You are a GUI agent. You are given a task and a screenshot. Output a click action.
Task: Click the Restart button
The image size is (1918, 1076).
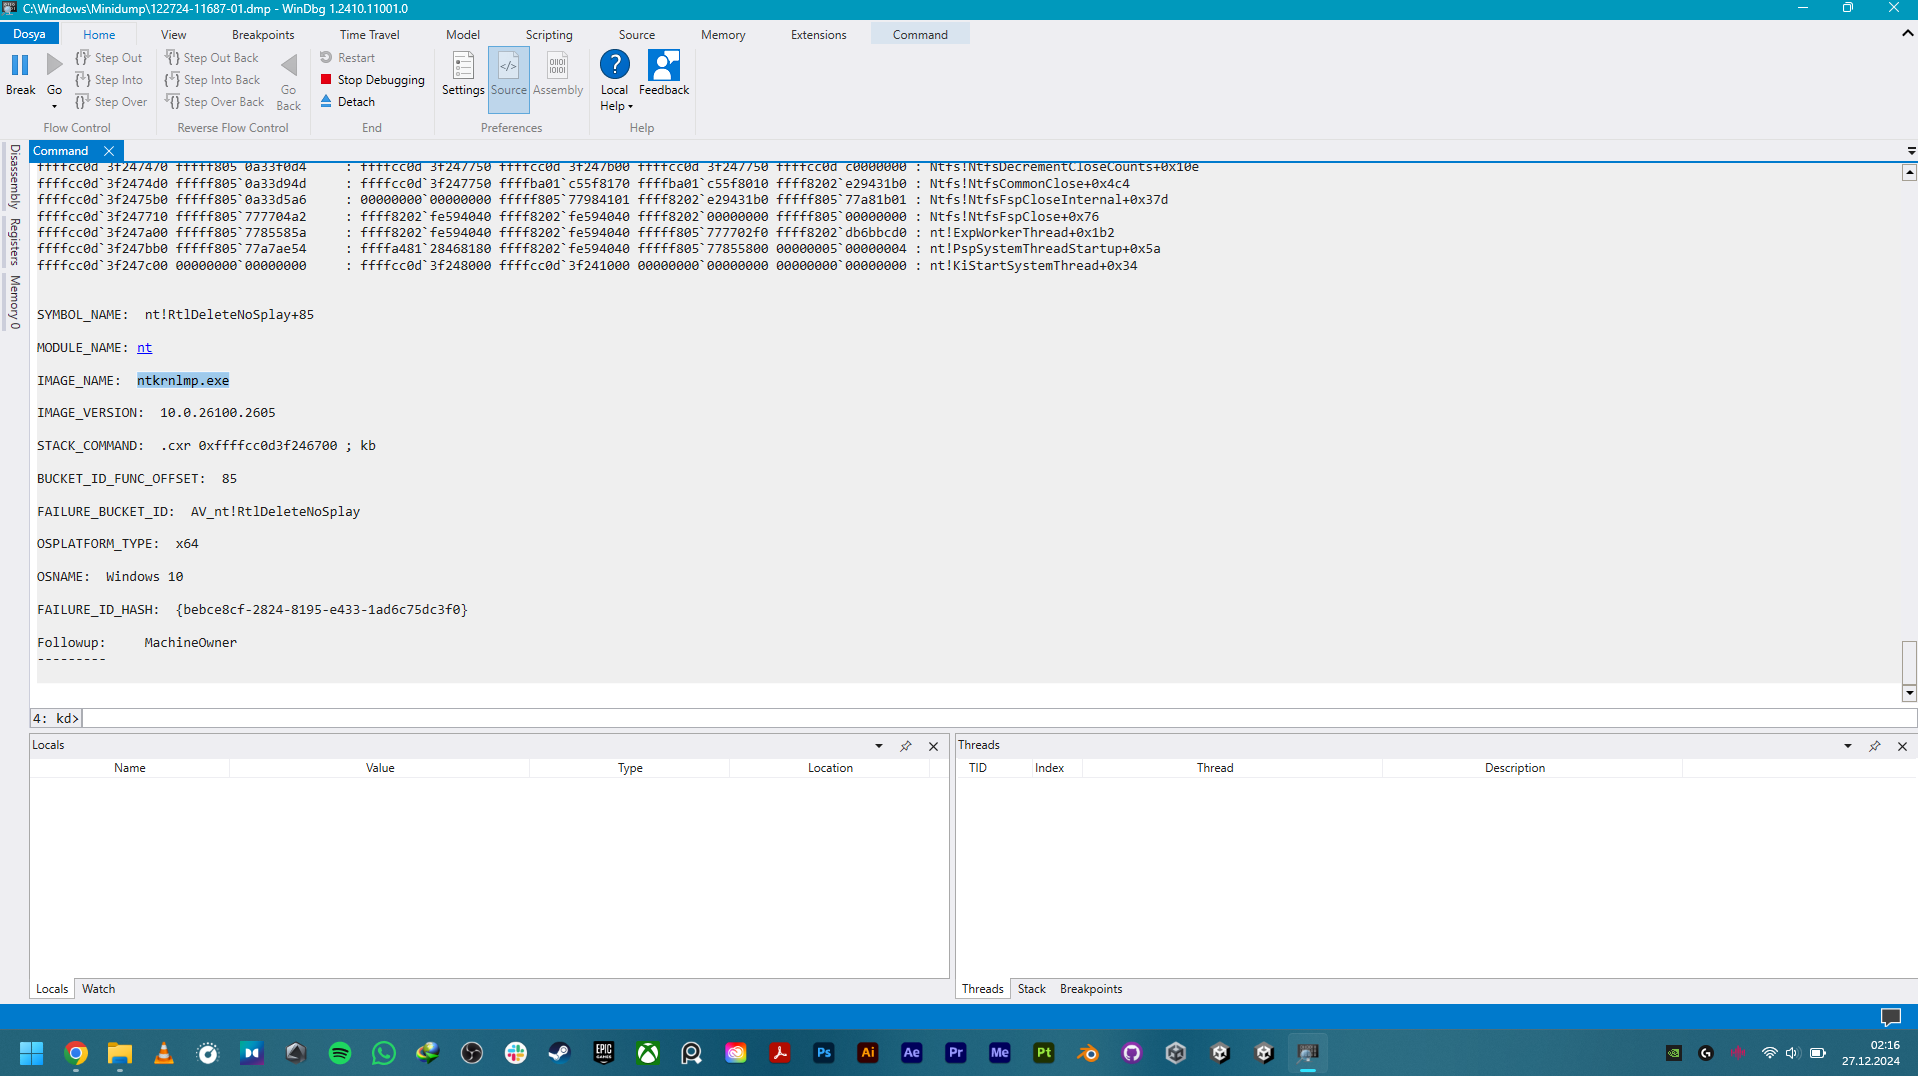point(348,58)
